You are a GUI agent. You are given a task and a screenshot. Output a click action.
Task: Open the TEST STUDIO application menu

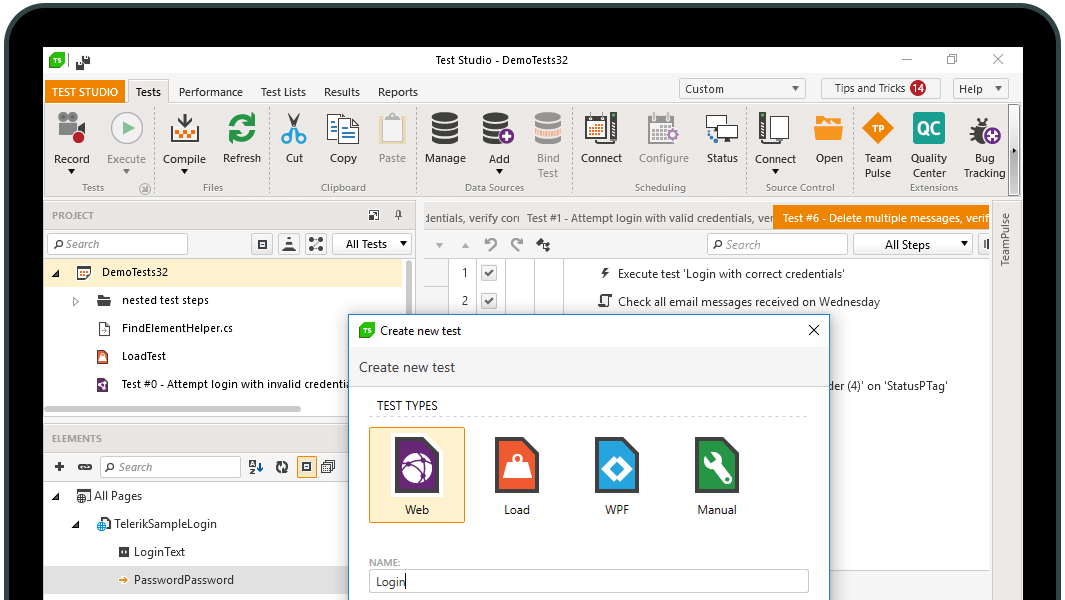pyautogui.click(x=85, y=92)
